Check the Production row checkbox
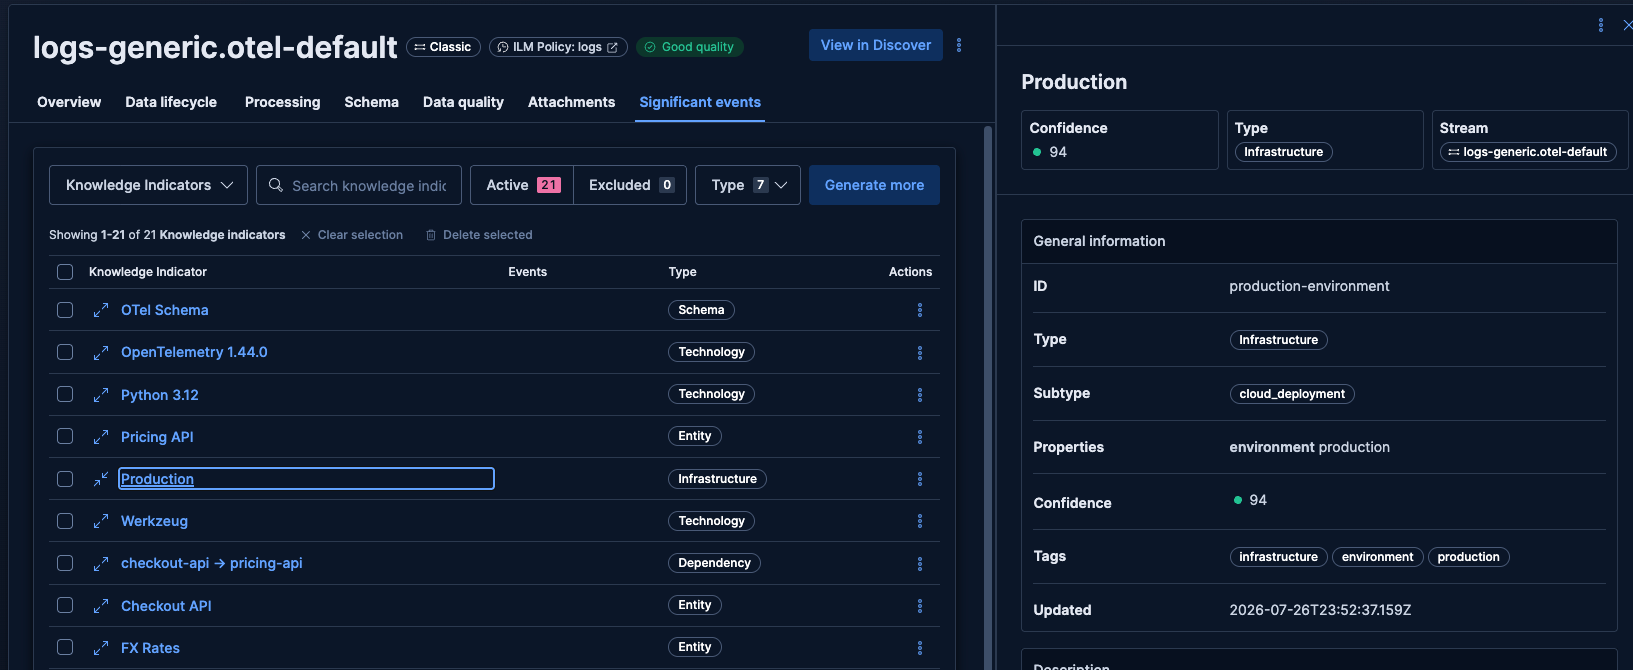This screenshot has height=670, width=1633. click(65, 479)
